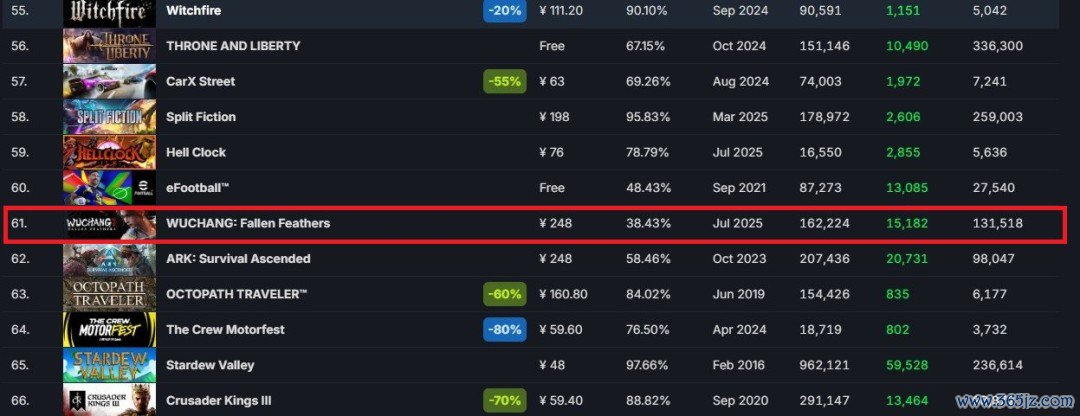The image size is (1080, 416).
Task: Open the Split Fiction thumbnail image
Action: (x=110, y=117)
